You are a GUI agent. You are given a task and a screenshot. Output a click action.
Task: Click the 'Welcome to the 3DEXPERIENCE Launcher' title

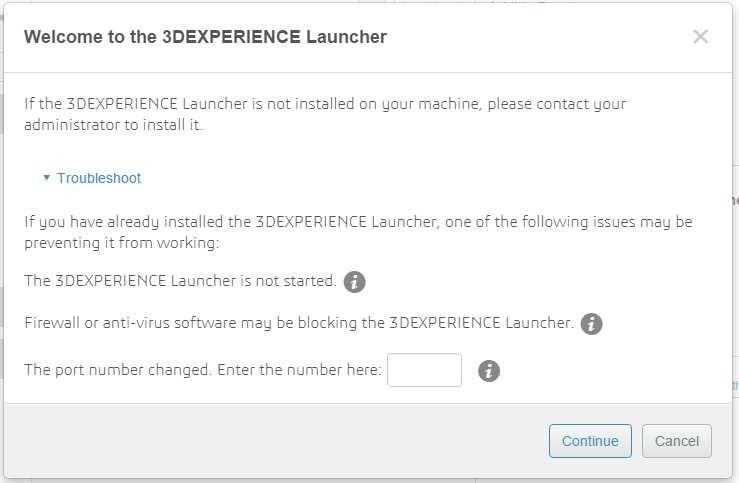tap(205, 37)
